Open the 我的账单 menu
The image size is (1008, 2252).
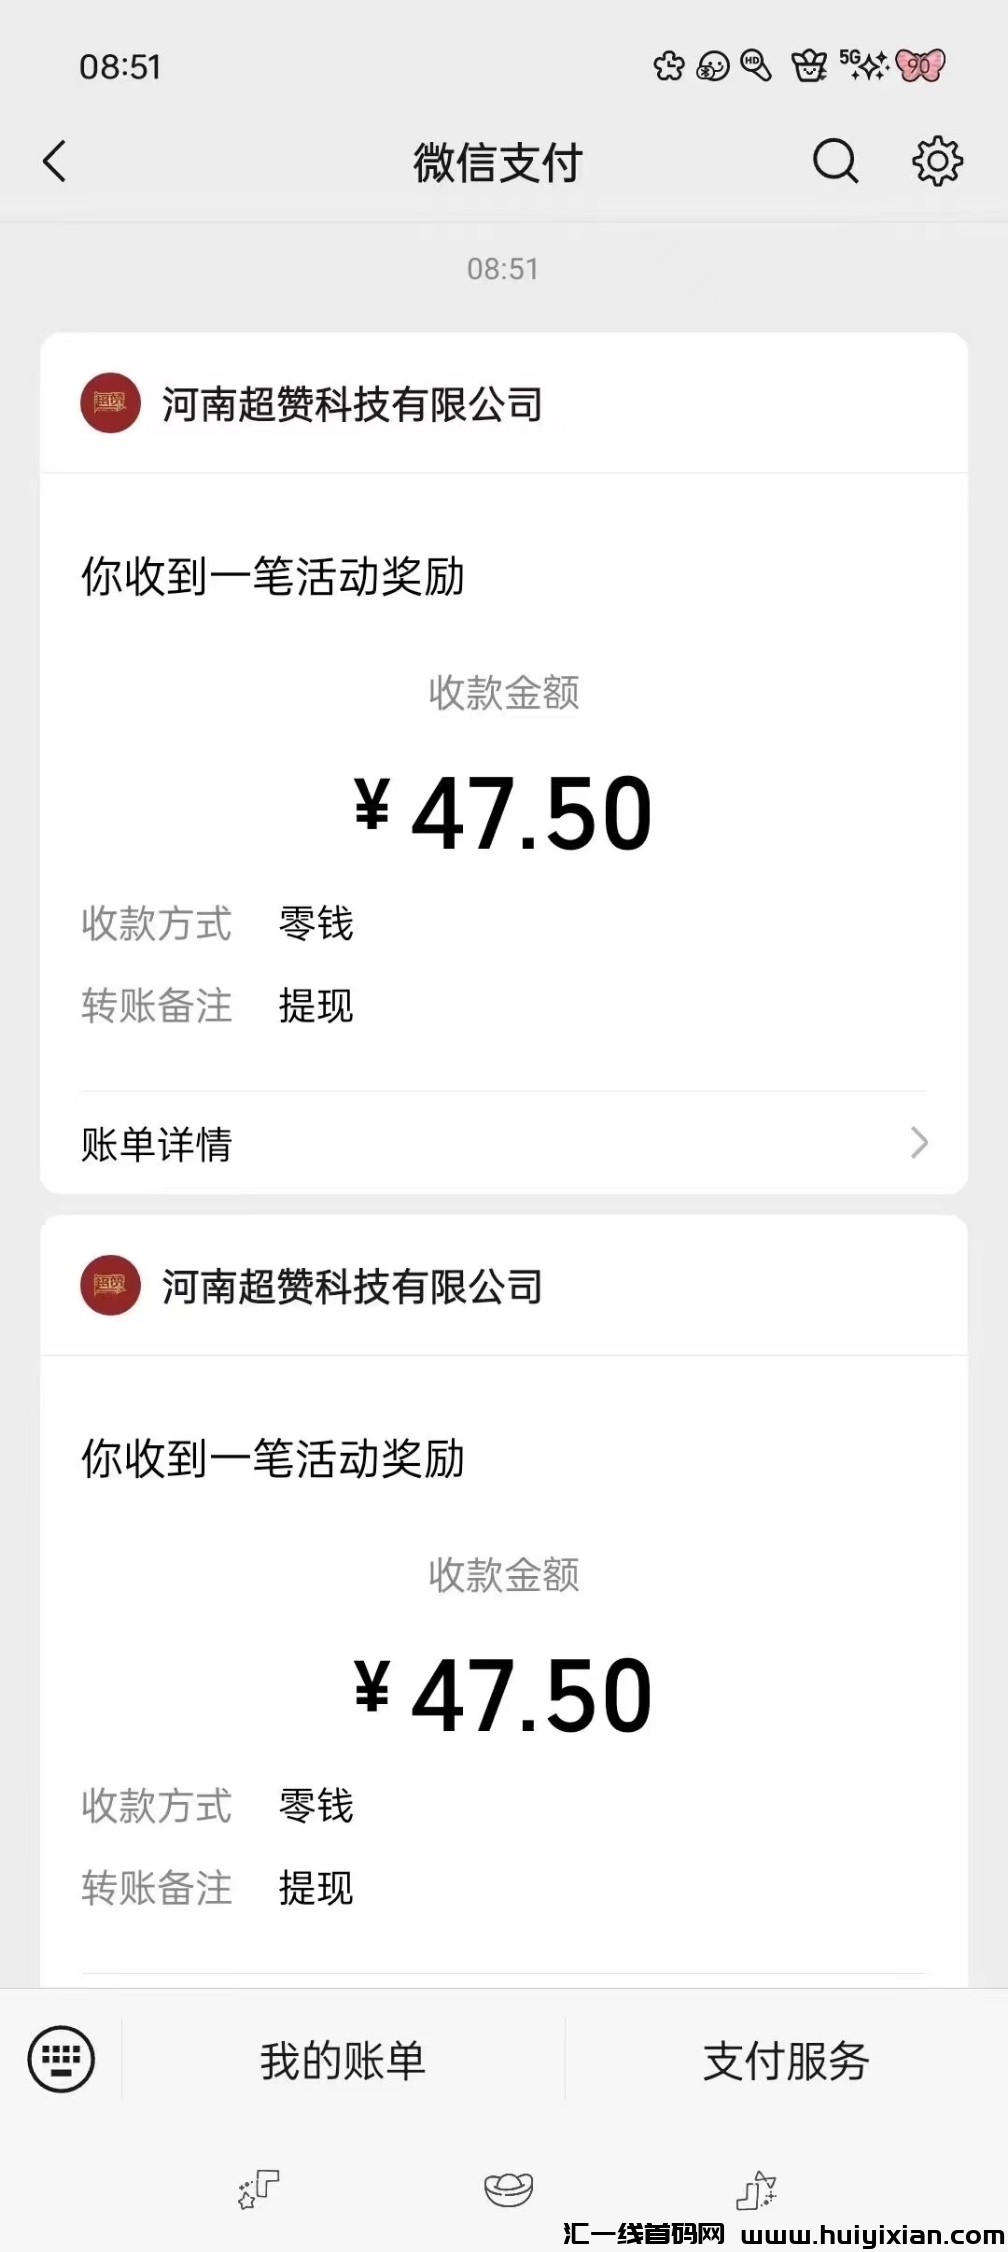pos(343,2061)
